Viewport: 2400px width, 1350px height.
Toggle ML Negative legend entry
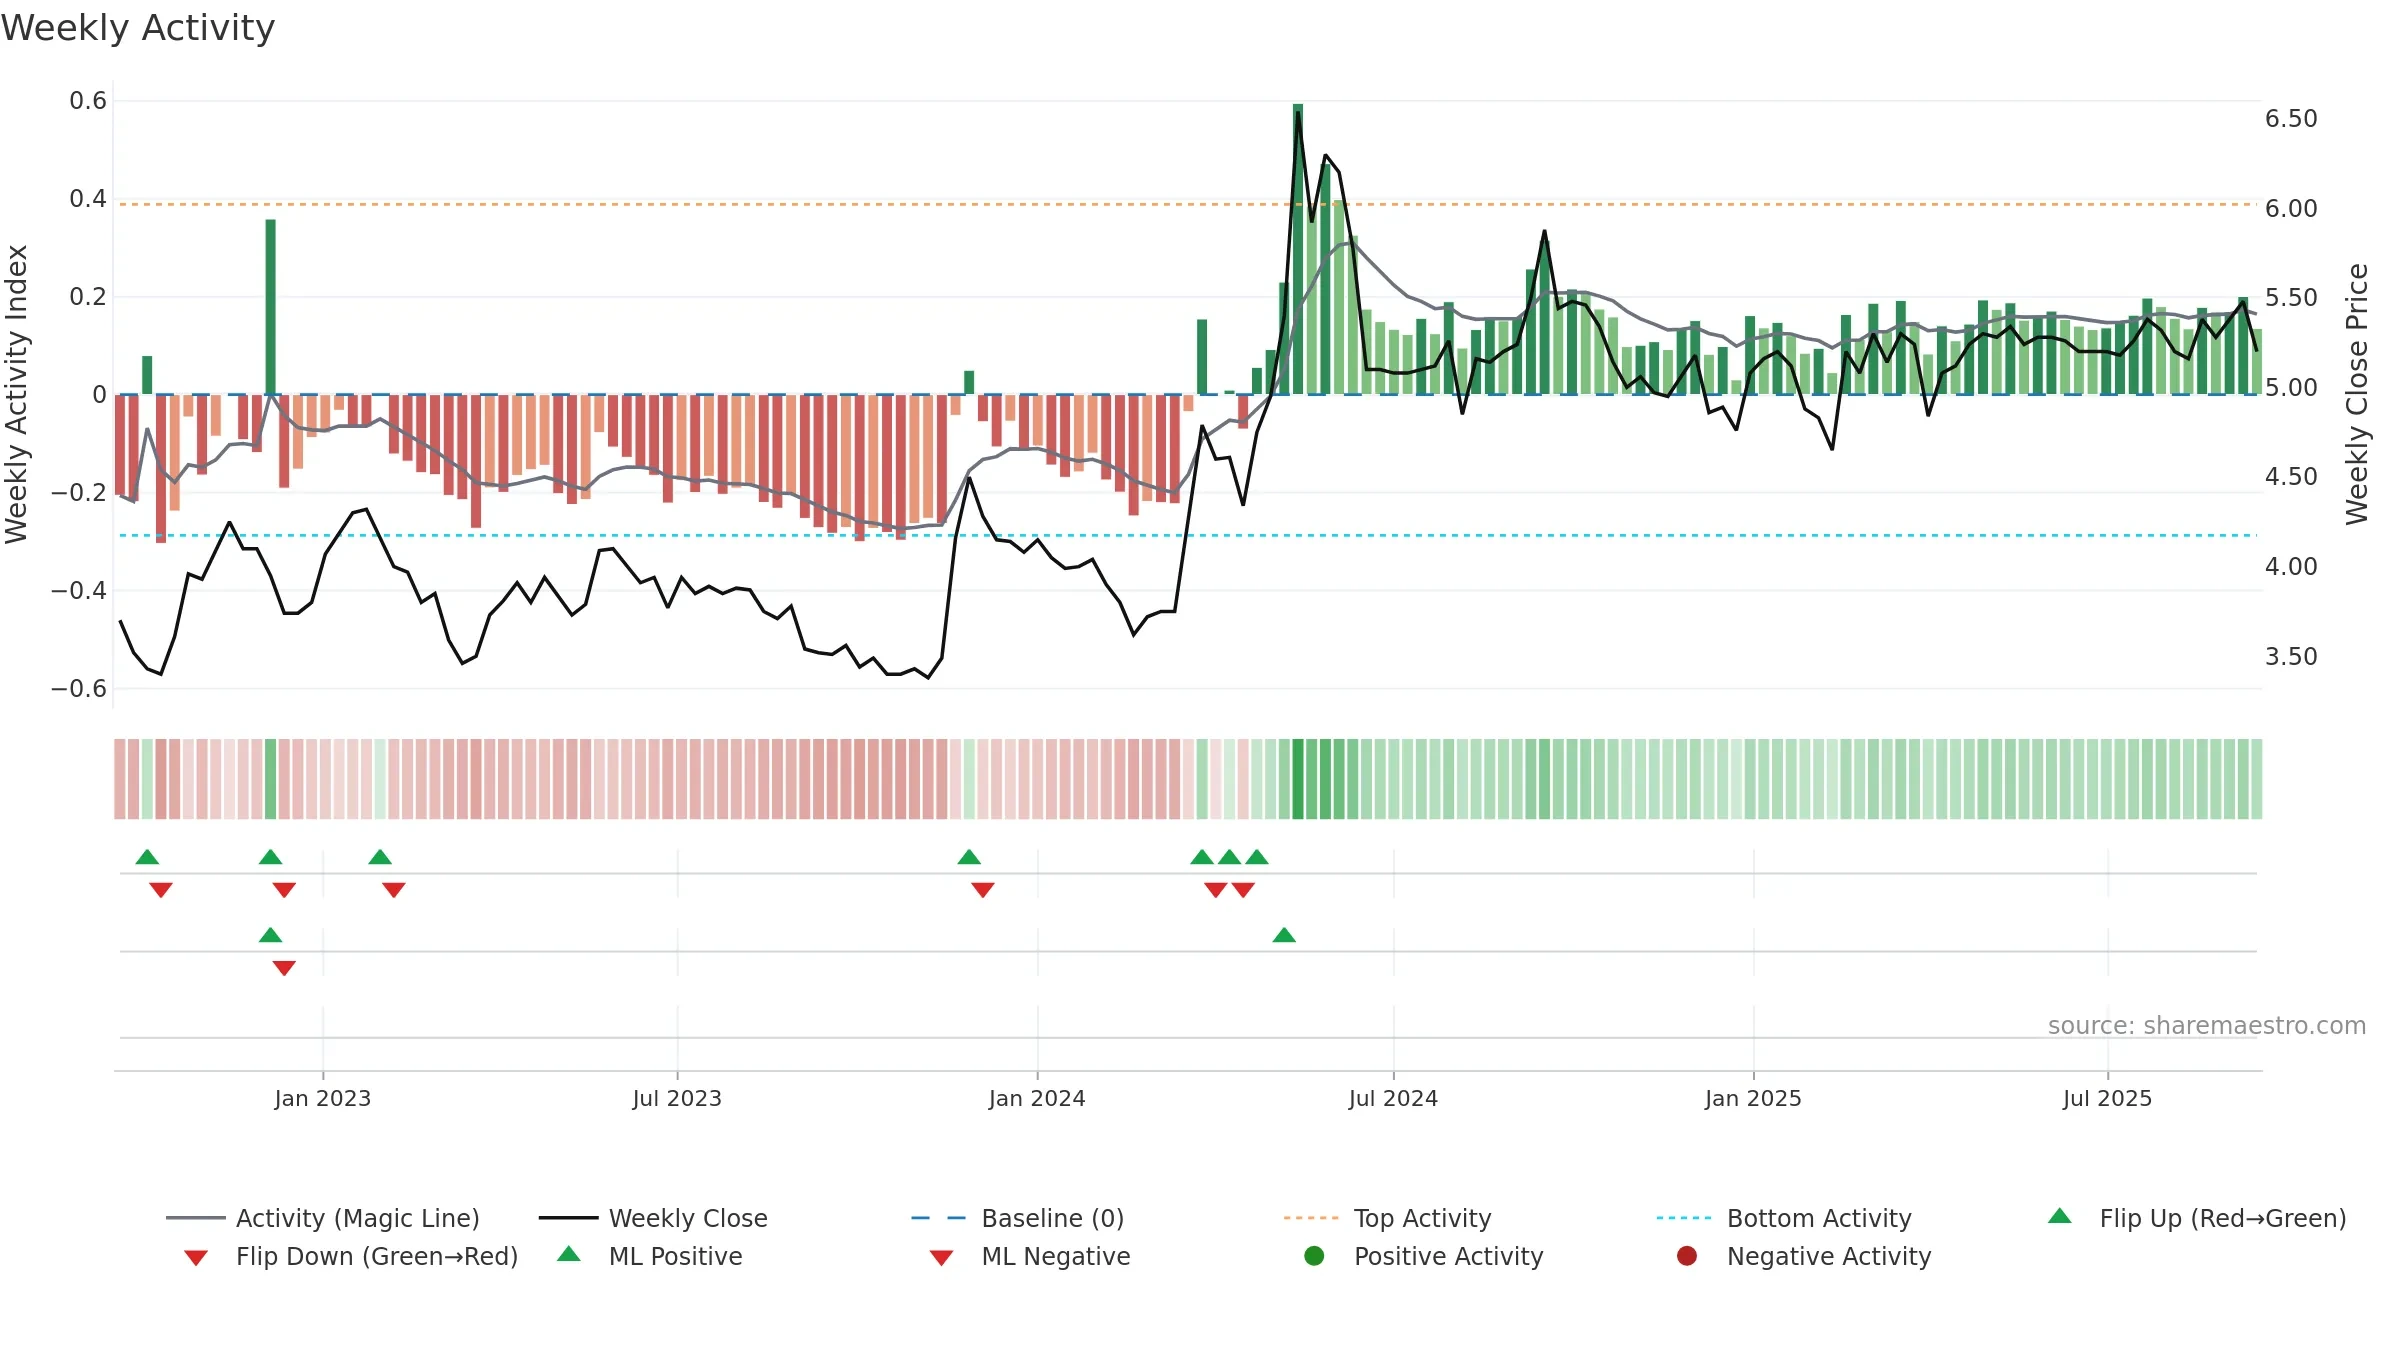tap(1030, 1256)
